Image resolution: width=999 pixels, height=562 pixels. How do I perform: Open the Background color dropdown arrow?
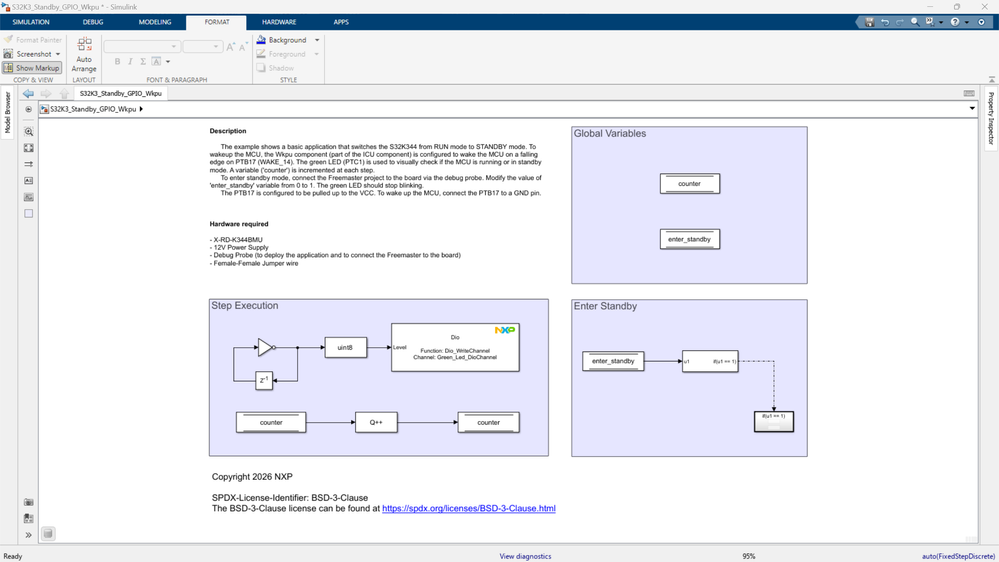pyautogui.click(x=317, y=40)
